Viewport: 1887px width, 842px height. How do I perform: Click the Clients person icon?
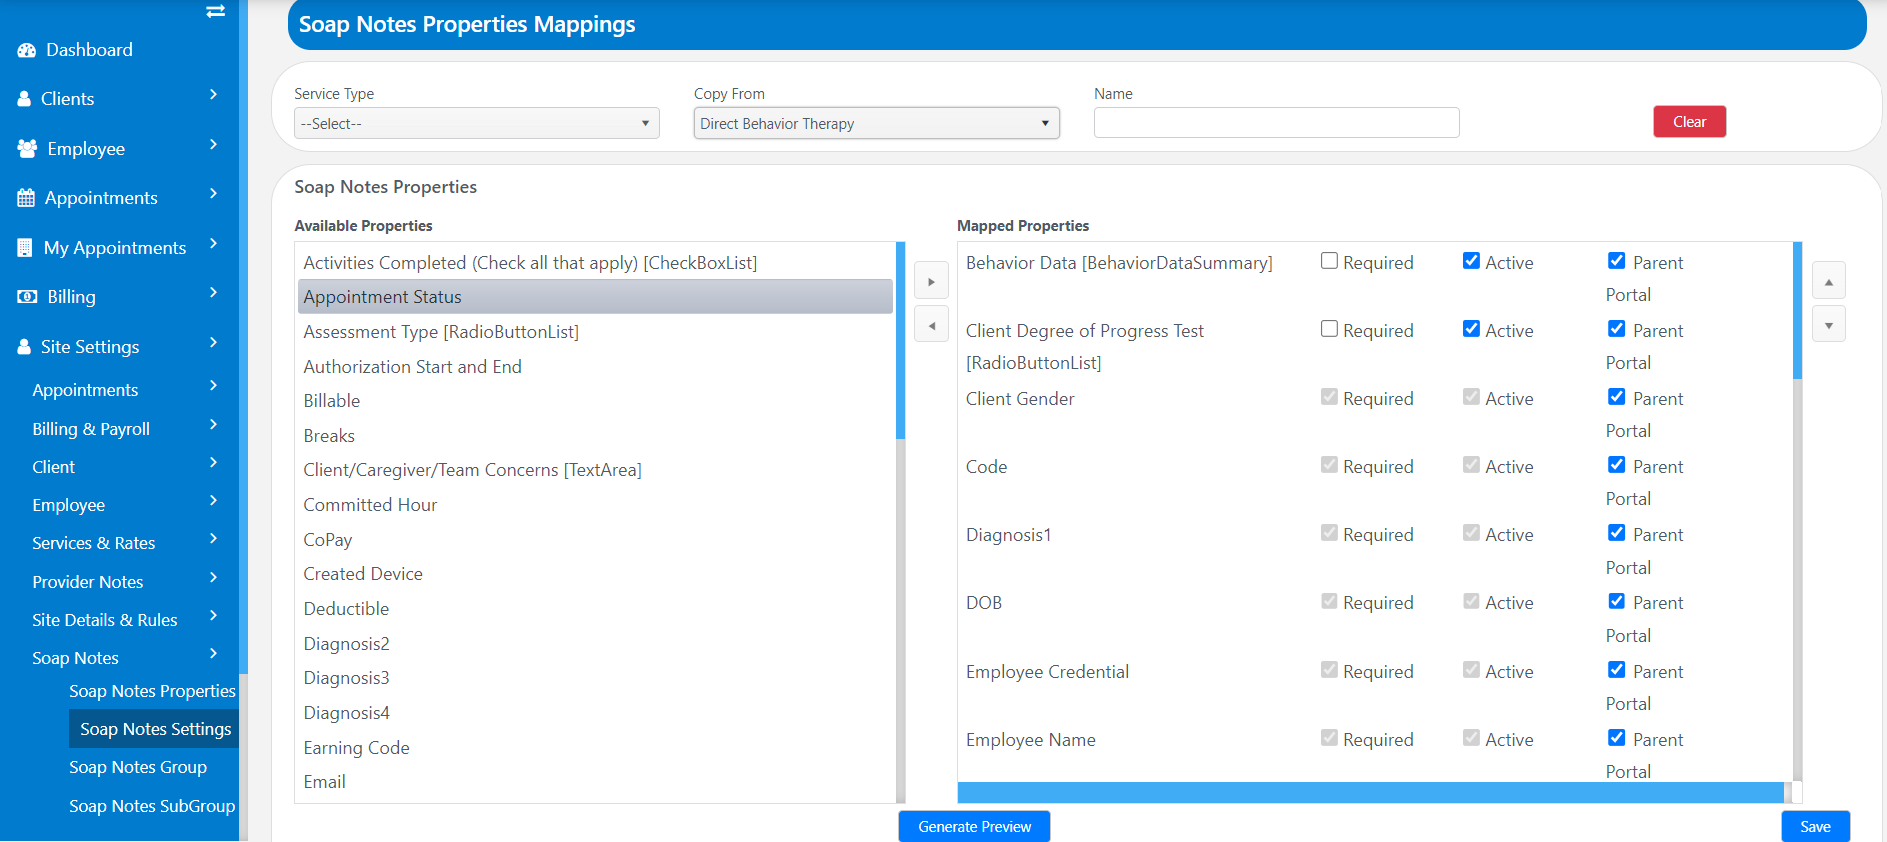(24, 99)
